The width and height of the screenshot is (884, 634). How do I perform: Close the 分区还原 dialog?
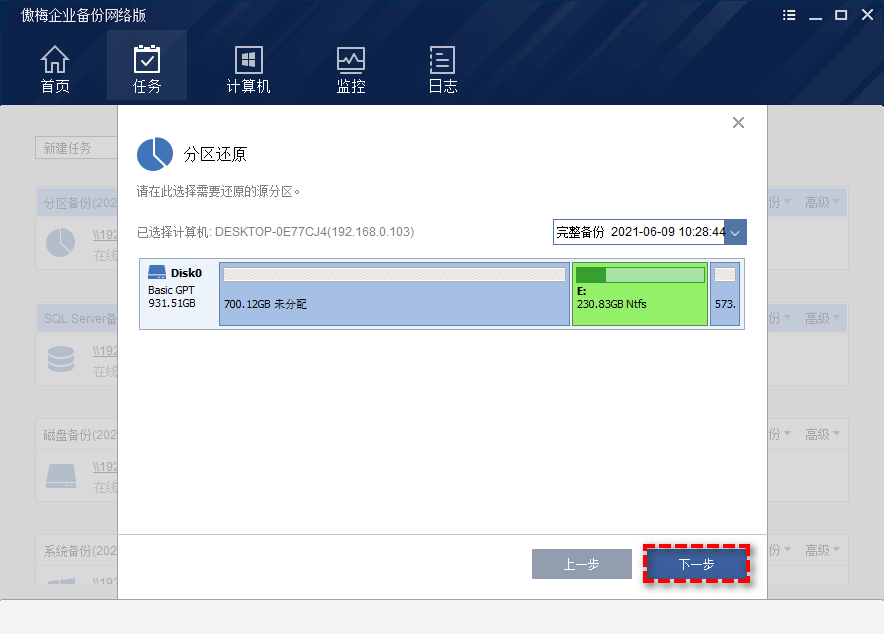pos(738,123)
